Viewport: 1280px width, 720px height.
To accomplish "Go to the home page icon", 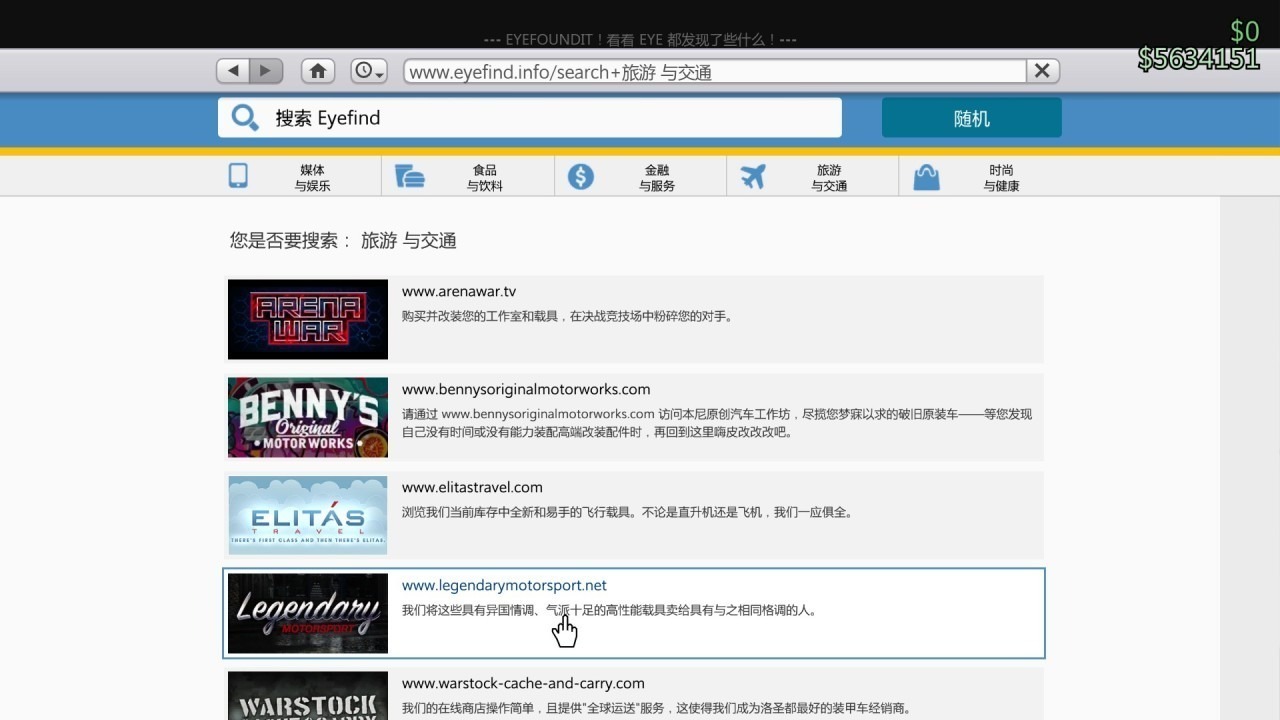I will pyautogui.click(x=318, y=71).
